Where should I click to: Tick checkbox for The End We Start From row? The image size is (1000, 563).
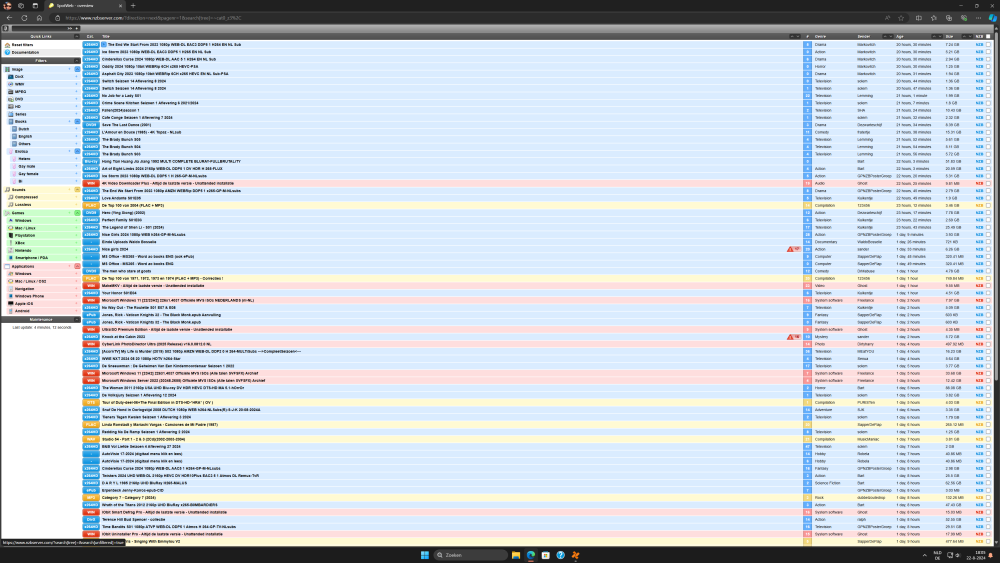point(989,45)
